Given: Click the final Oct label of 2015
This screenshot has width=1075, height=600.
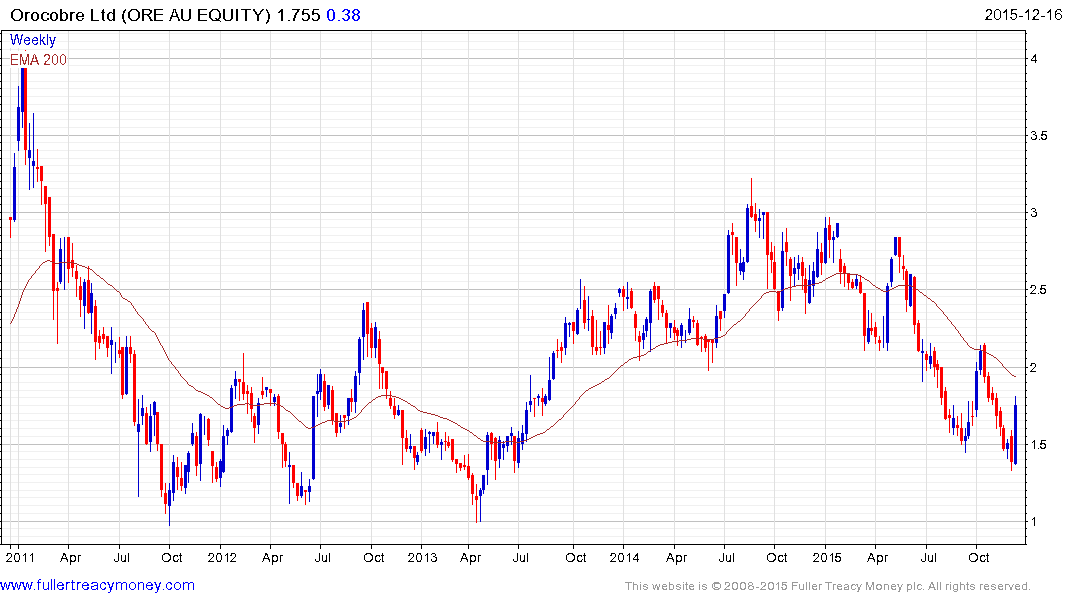Looking at the screenshot, I should 978,557.
